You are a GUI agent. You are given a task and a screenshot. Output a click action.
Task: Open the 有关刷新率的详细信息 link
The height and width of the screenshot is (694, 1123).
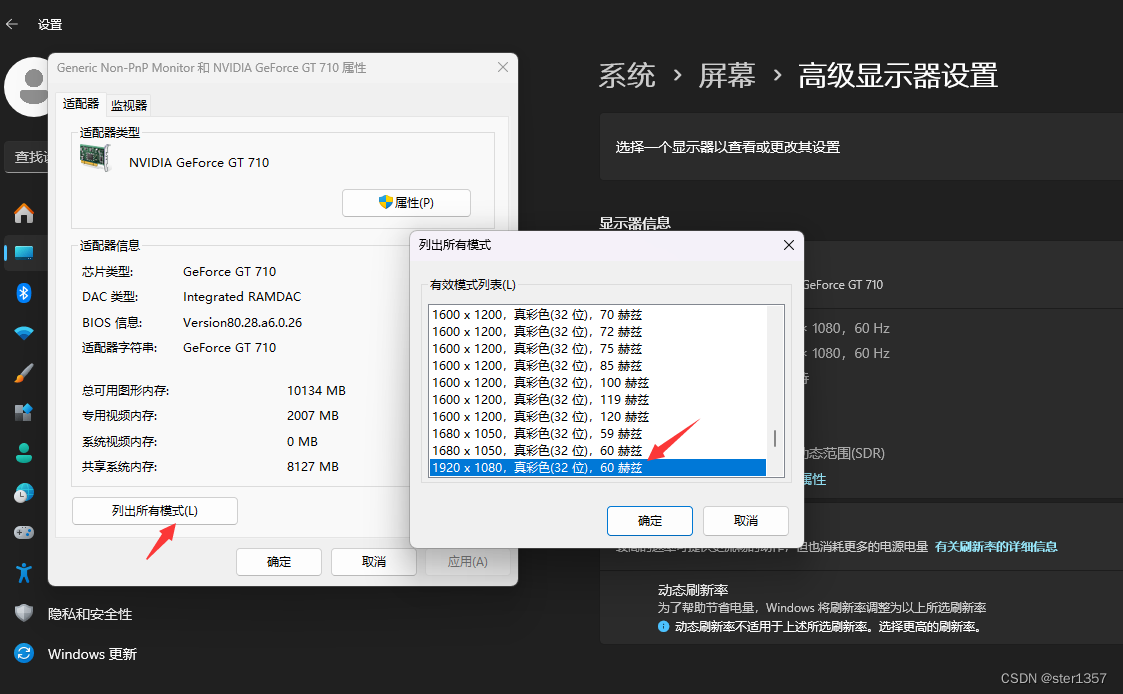996,546
